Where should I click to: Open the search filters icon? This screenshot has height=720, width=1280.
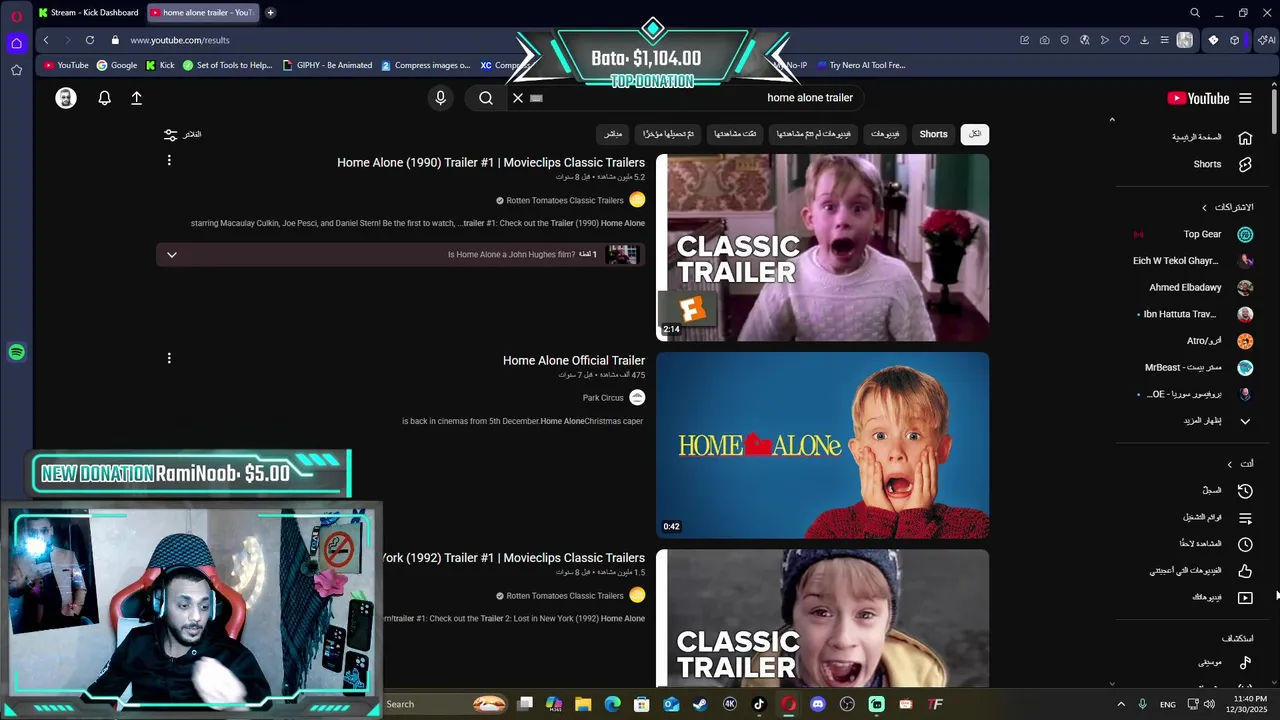(x=170, y=134)
